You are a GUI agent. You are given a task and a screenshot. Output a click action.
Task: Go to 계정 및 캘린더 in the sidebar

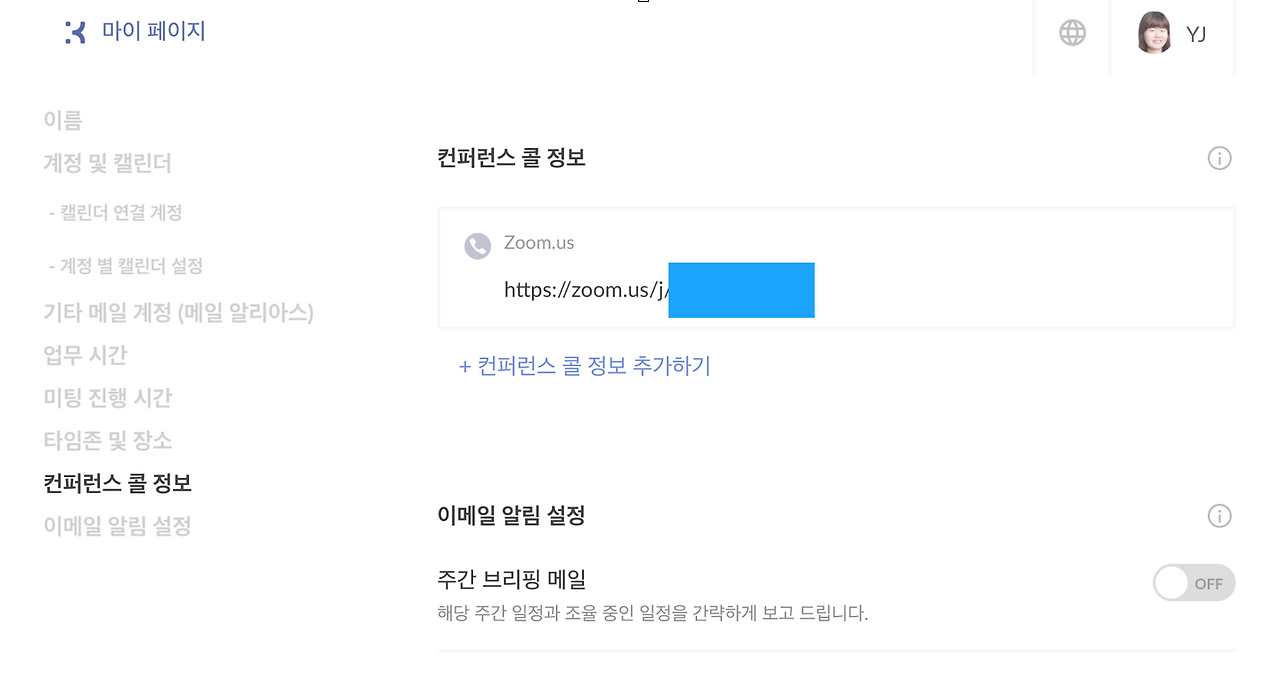coord(107,163)
